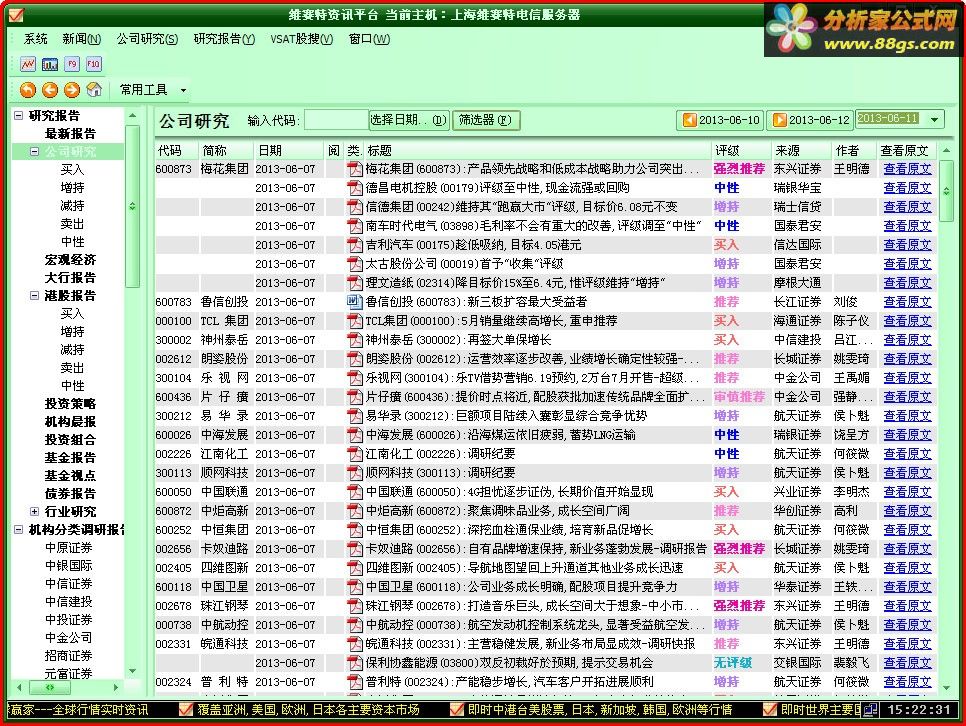Open the 研究报告(Y) menu
This screenshot has height=726, width=966.
224,39
